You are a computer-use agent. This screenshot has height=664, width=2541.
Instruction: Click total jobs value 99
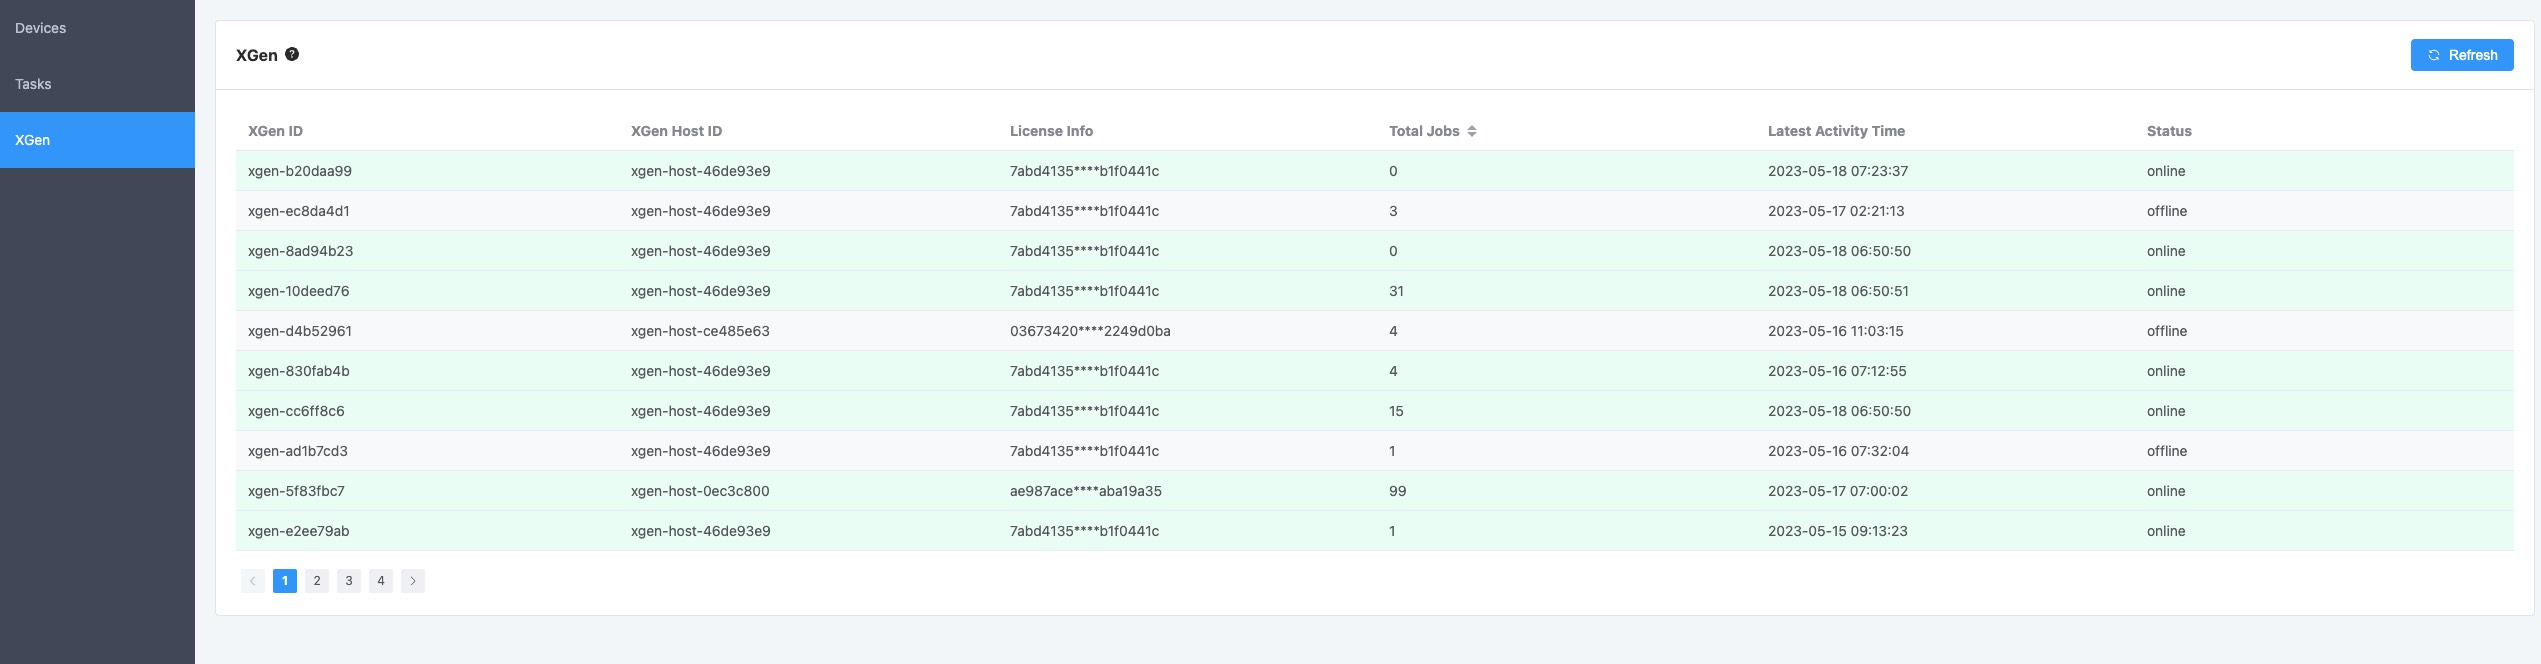pyautogui.click(x=1397, y=491)
